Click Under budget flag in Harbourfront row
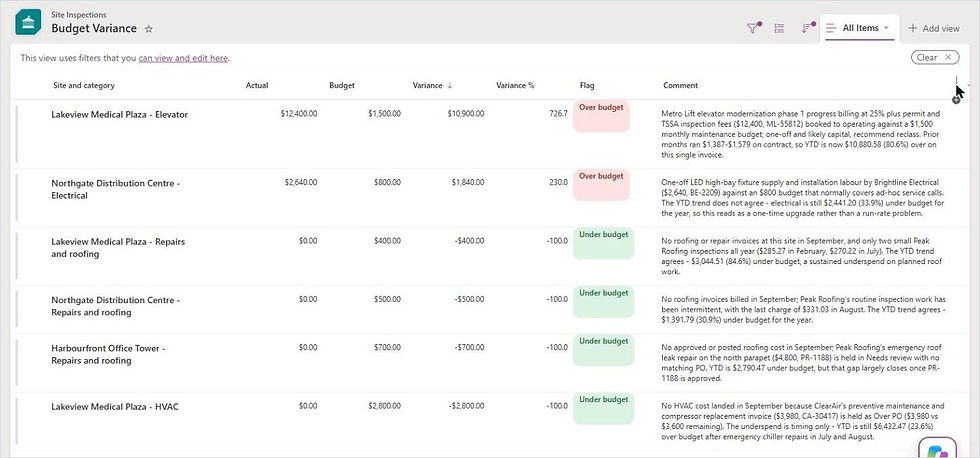 pos(604,350)
